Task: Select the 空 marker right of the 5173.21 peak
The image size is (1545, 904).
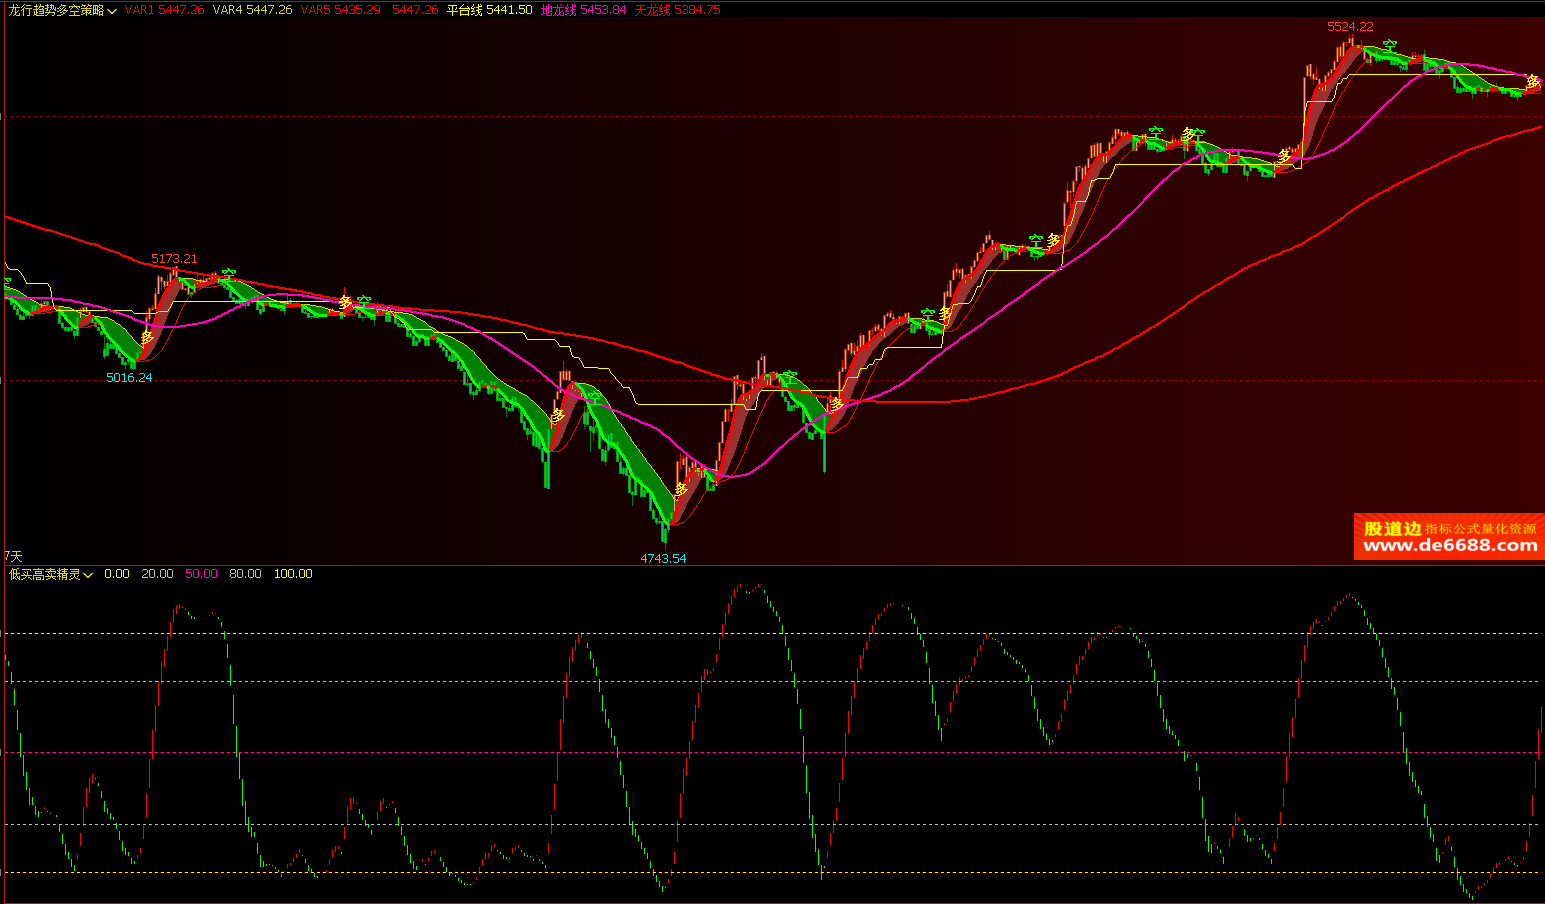Action: (229, 272)
